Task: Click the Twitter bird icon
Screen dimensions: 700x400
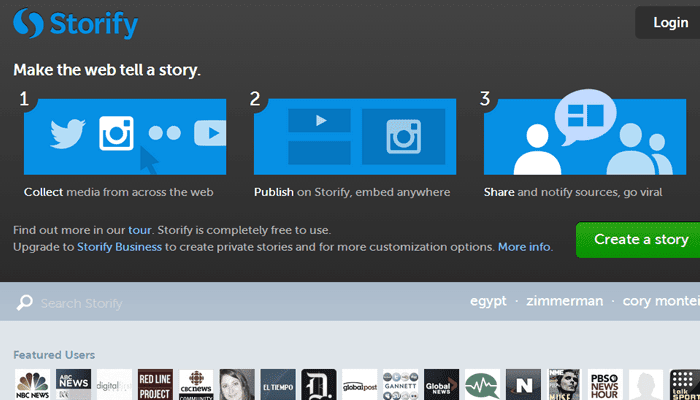Action: pyautogui.click(x=68, y=133)
